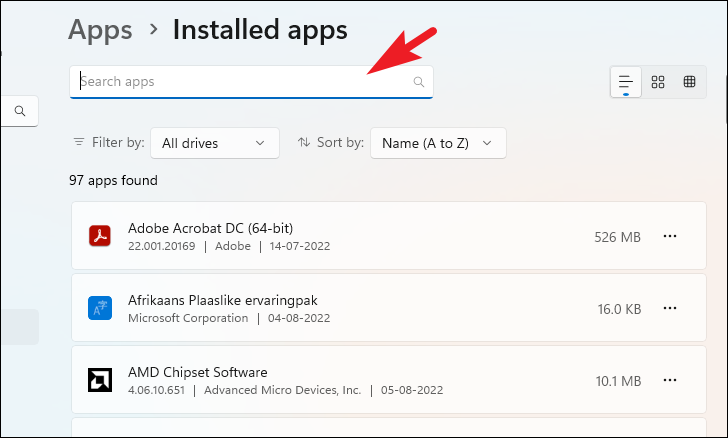Open the Name (A to Z) sort dropdown
728x438 pixels.
438,143
